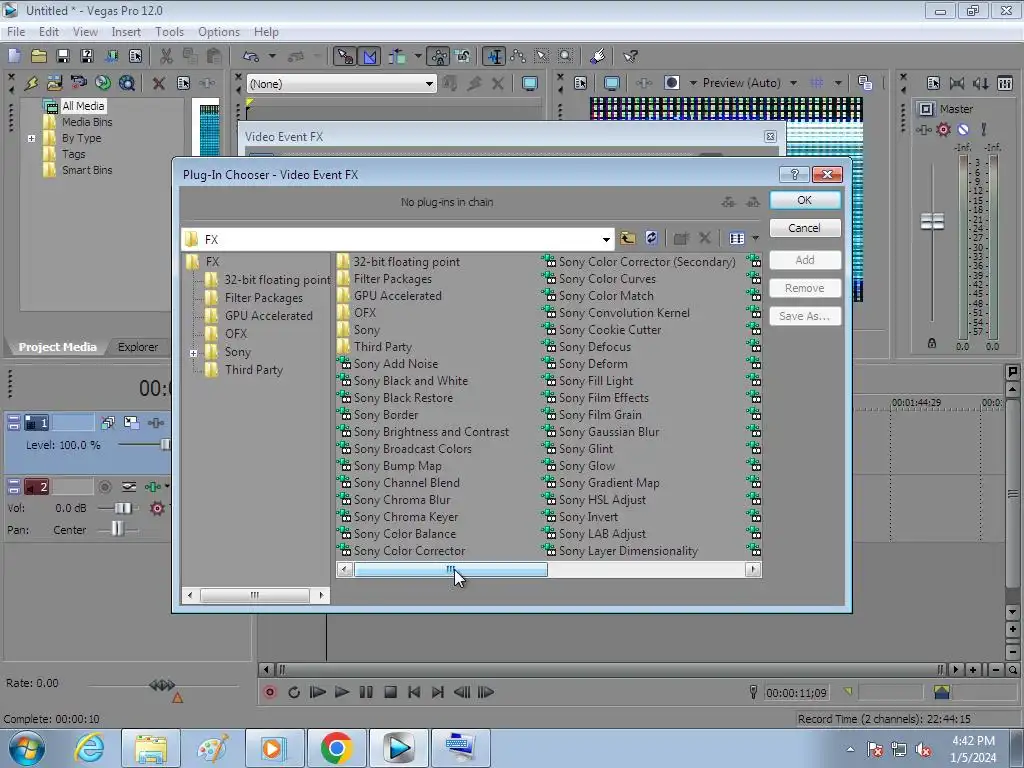Open the Options menu
The height and width of the screenshot is (768, 1024).
[x=219, y=31]
